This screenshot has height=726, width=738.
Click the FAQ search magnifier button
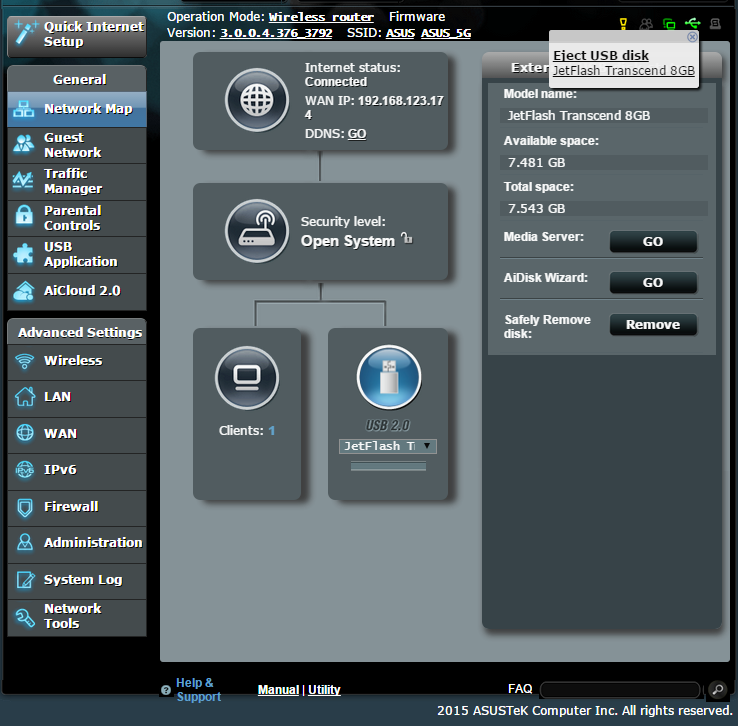(x=718, y=690)
